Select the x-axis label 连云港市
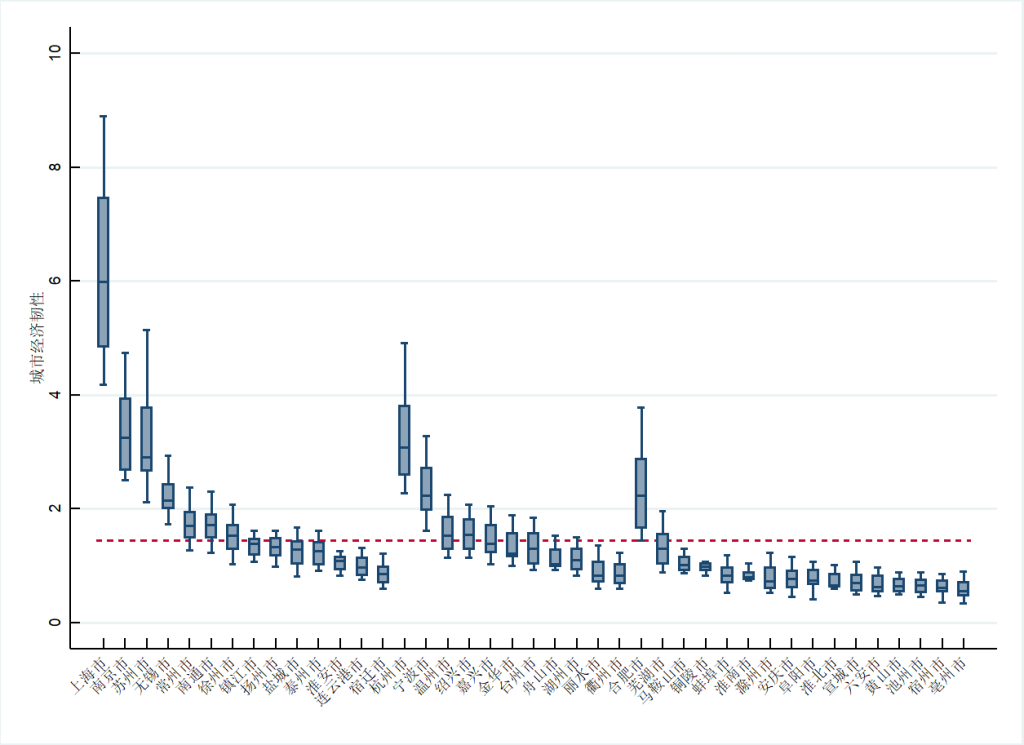This screenshot has height=745, width=1024. pos(341,682)
